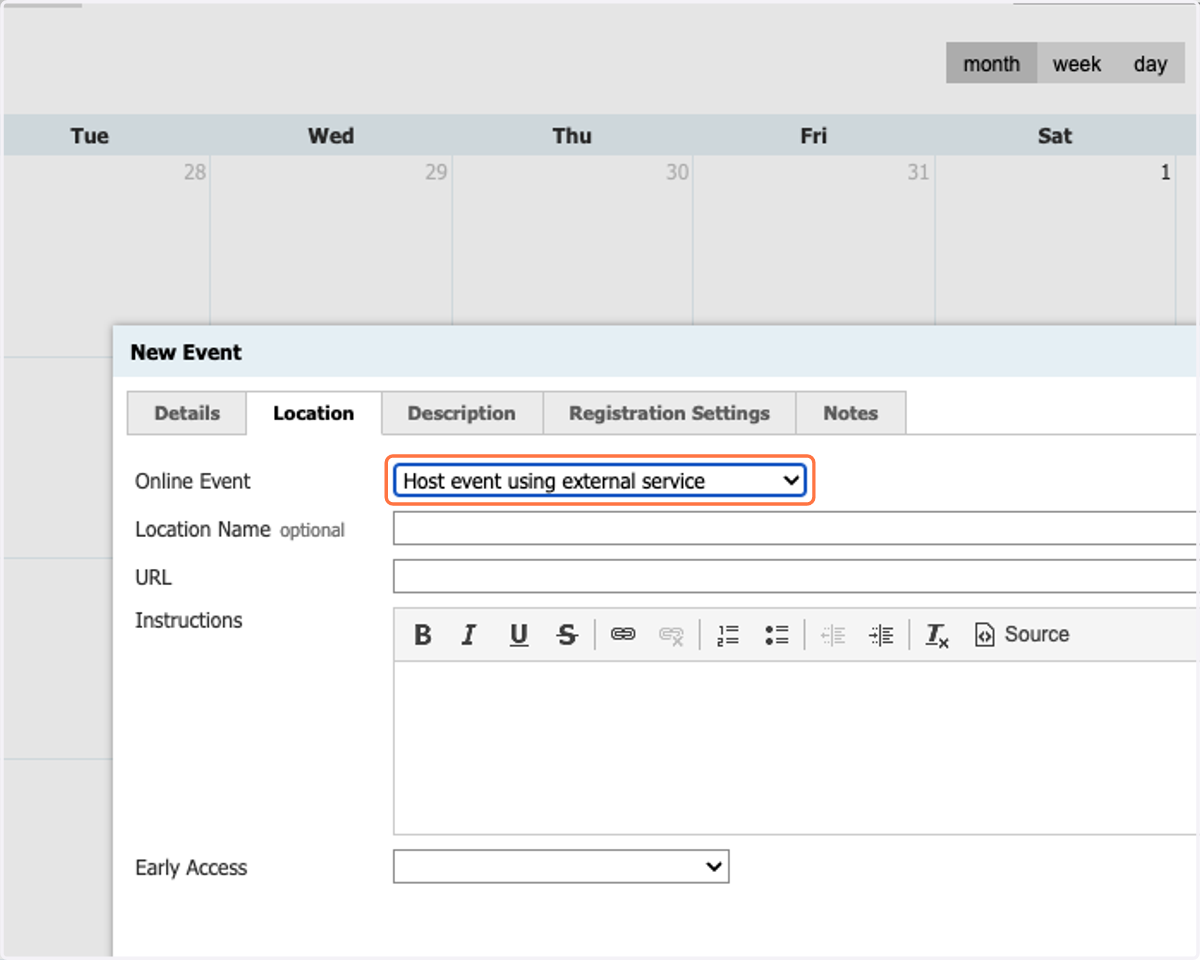Open the Online Event dropdown
The image size is (1200, 960).
pos(600,481)
